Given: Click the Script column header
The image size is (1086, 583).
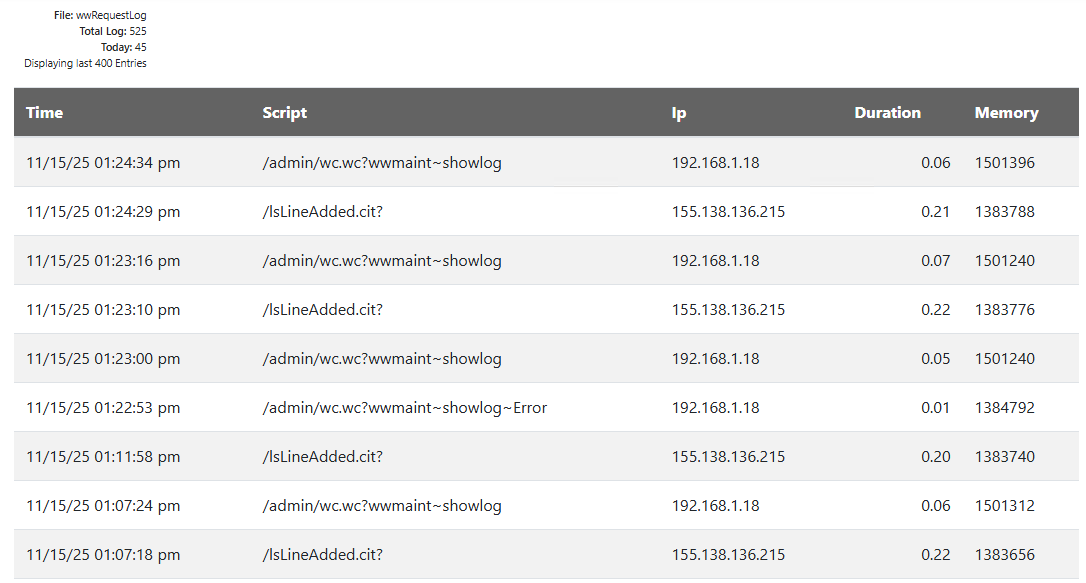Looking at the screenshot, I should click(285, 113).
